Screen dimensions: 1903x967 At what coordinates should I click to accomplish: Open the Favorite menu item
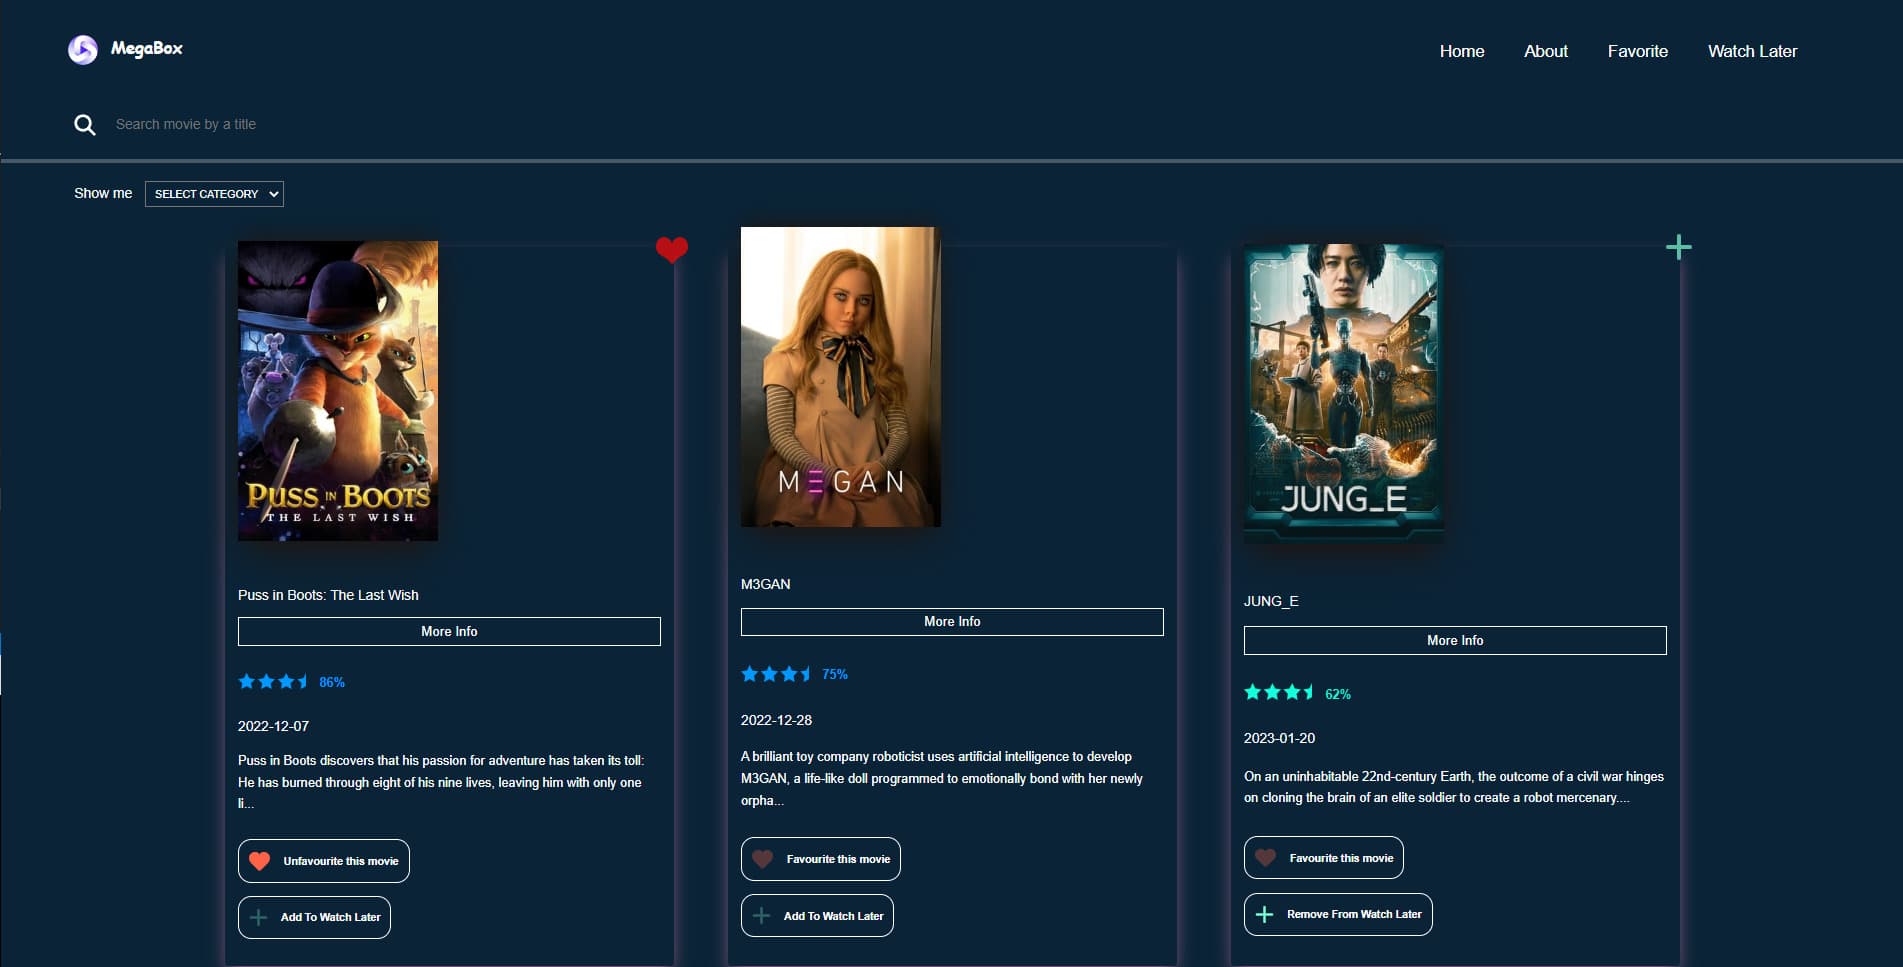1638,51
